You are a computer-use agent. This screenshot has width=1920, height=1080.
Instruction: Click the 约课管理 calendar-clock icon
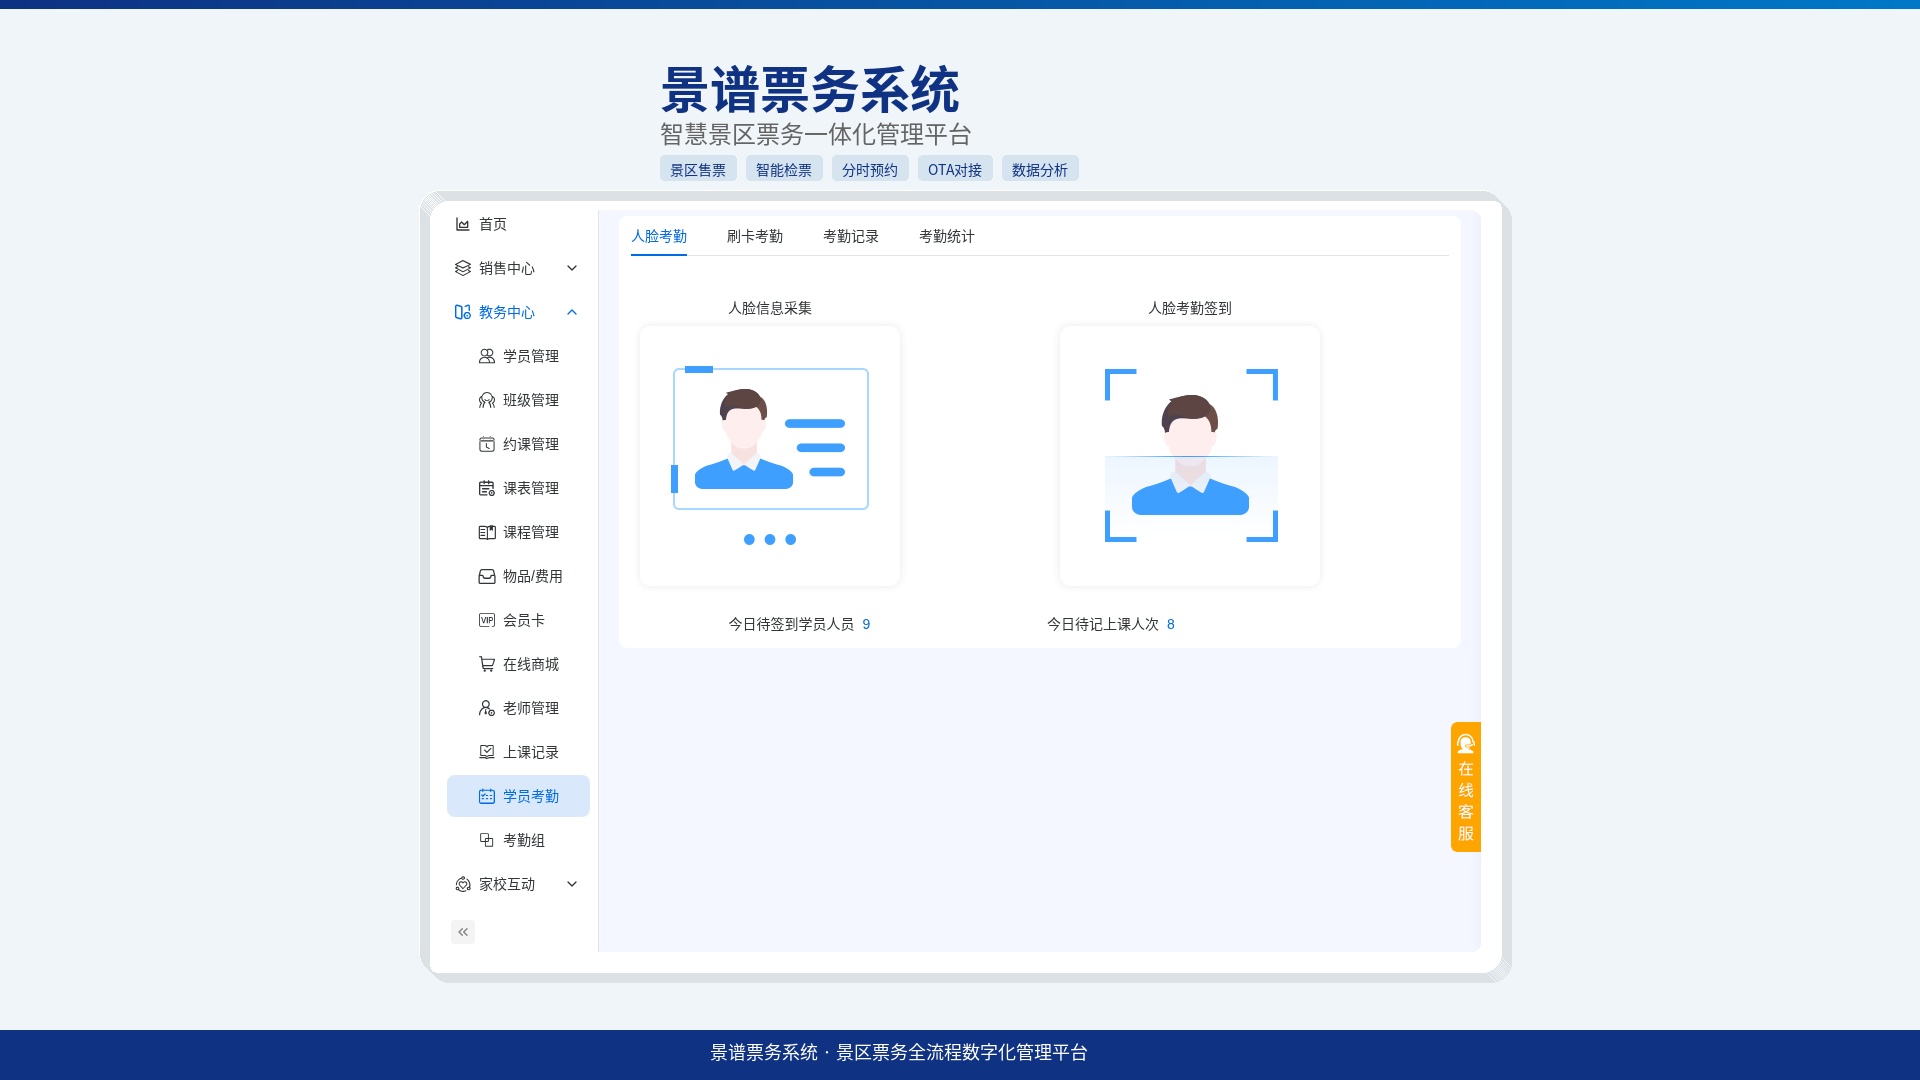tap(486, 444)
